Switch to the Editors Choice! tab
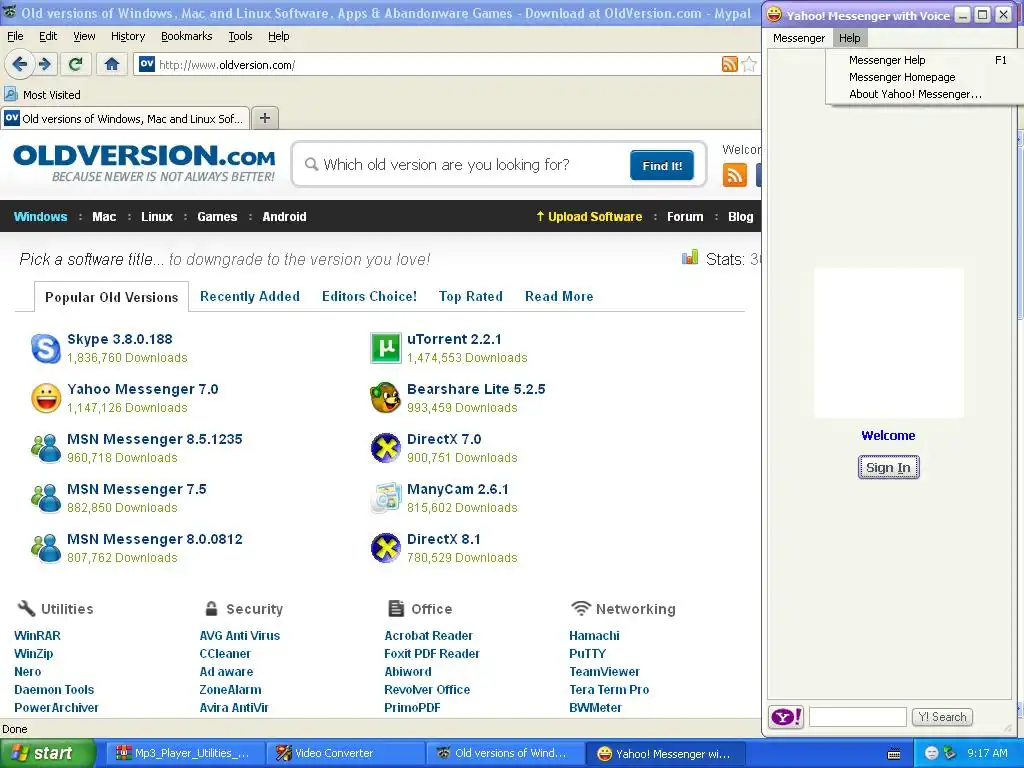Viewport: 1024px width, 768px height. [369, 296]
